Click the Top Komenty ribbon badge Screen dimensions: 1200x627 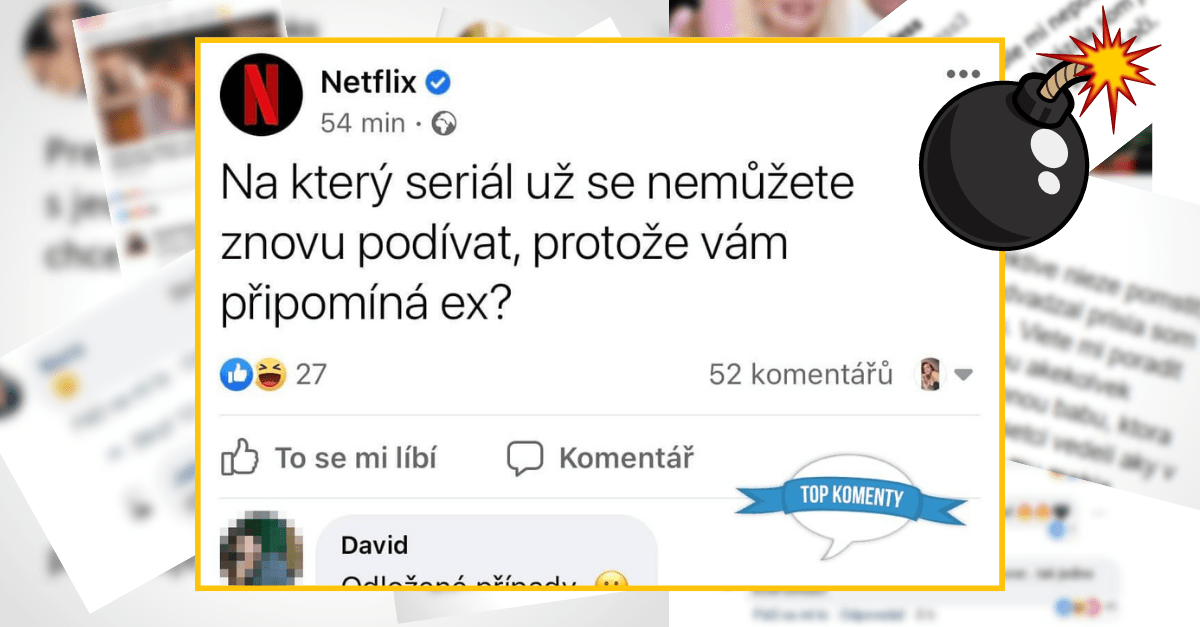[x=851, y=505]
